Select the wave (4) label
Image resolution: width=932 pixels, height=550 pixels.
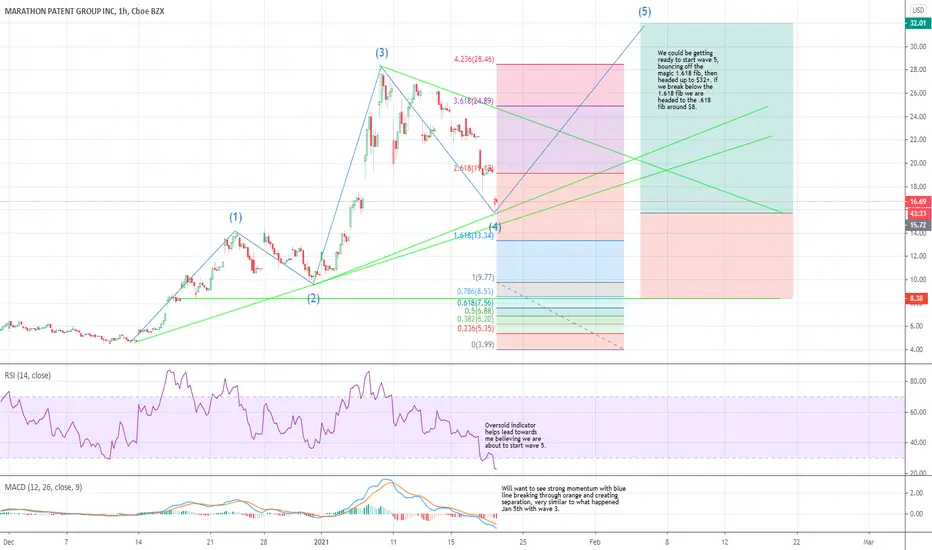point(495,227)
